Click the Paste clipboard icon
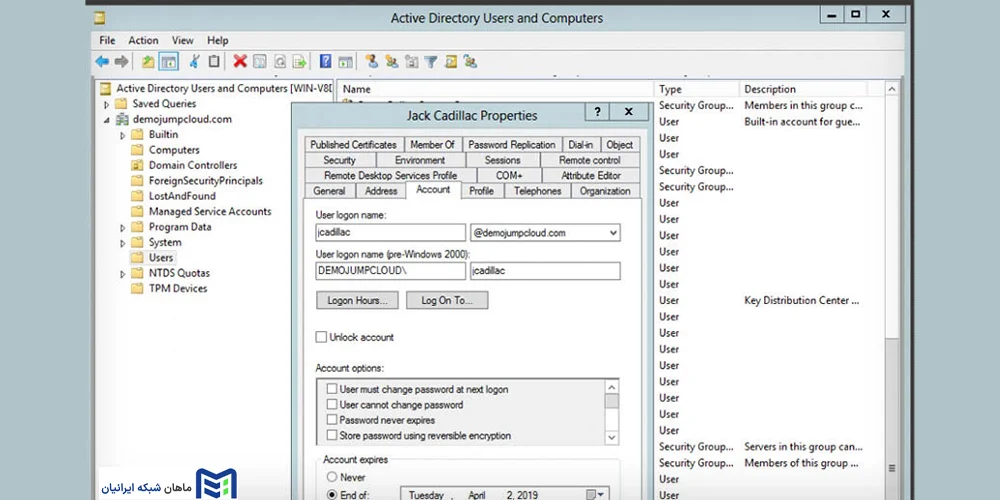This screenshot has height=500, width=1000. coord(214,61)
